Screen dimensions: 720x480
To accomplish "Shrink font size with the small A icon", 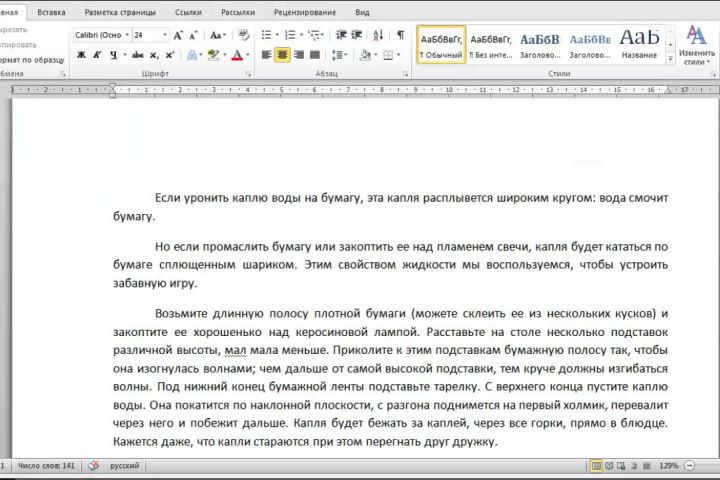I will pyautogui.click(x=193, y=35).
